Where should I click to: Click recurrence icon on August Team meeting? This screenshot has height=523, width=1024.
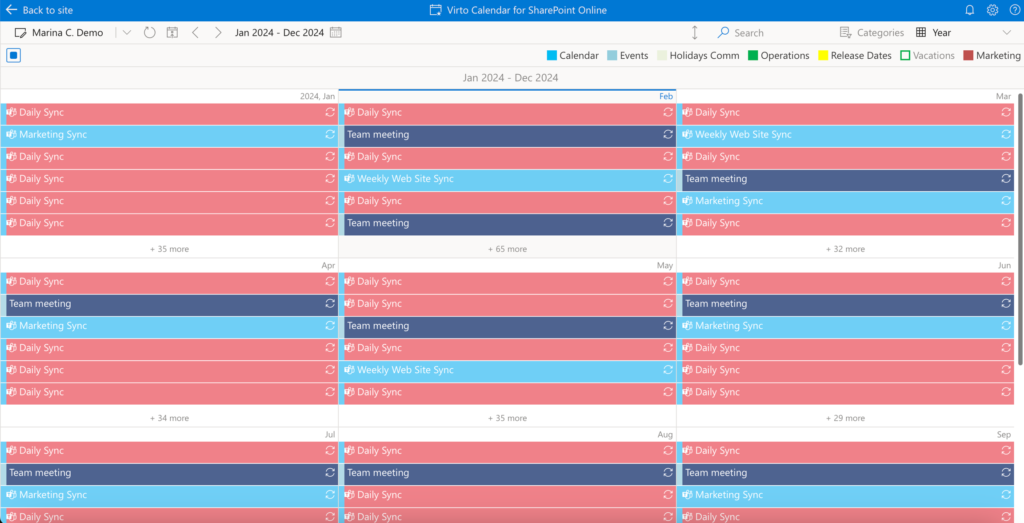coord(668,473)
